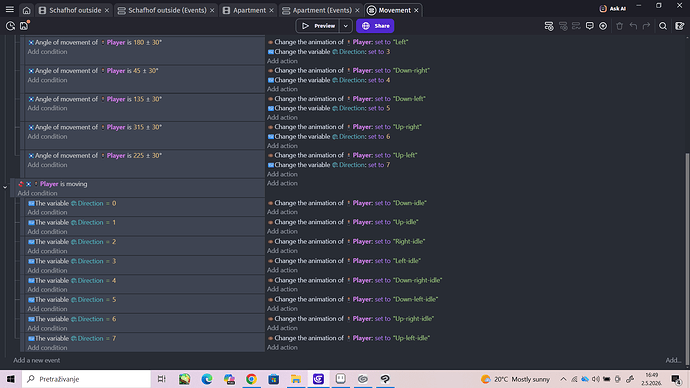Open the 20°C Mostly sunny weather widget

515,379
